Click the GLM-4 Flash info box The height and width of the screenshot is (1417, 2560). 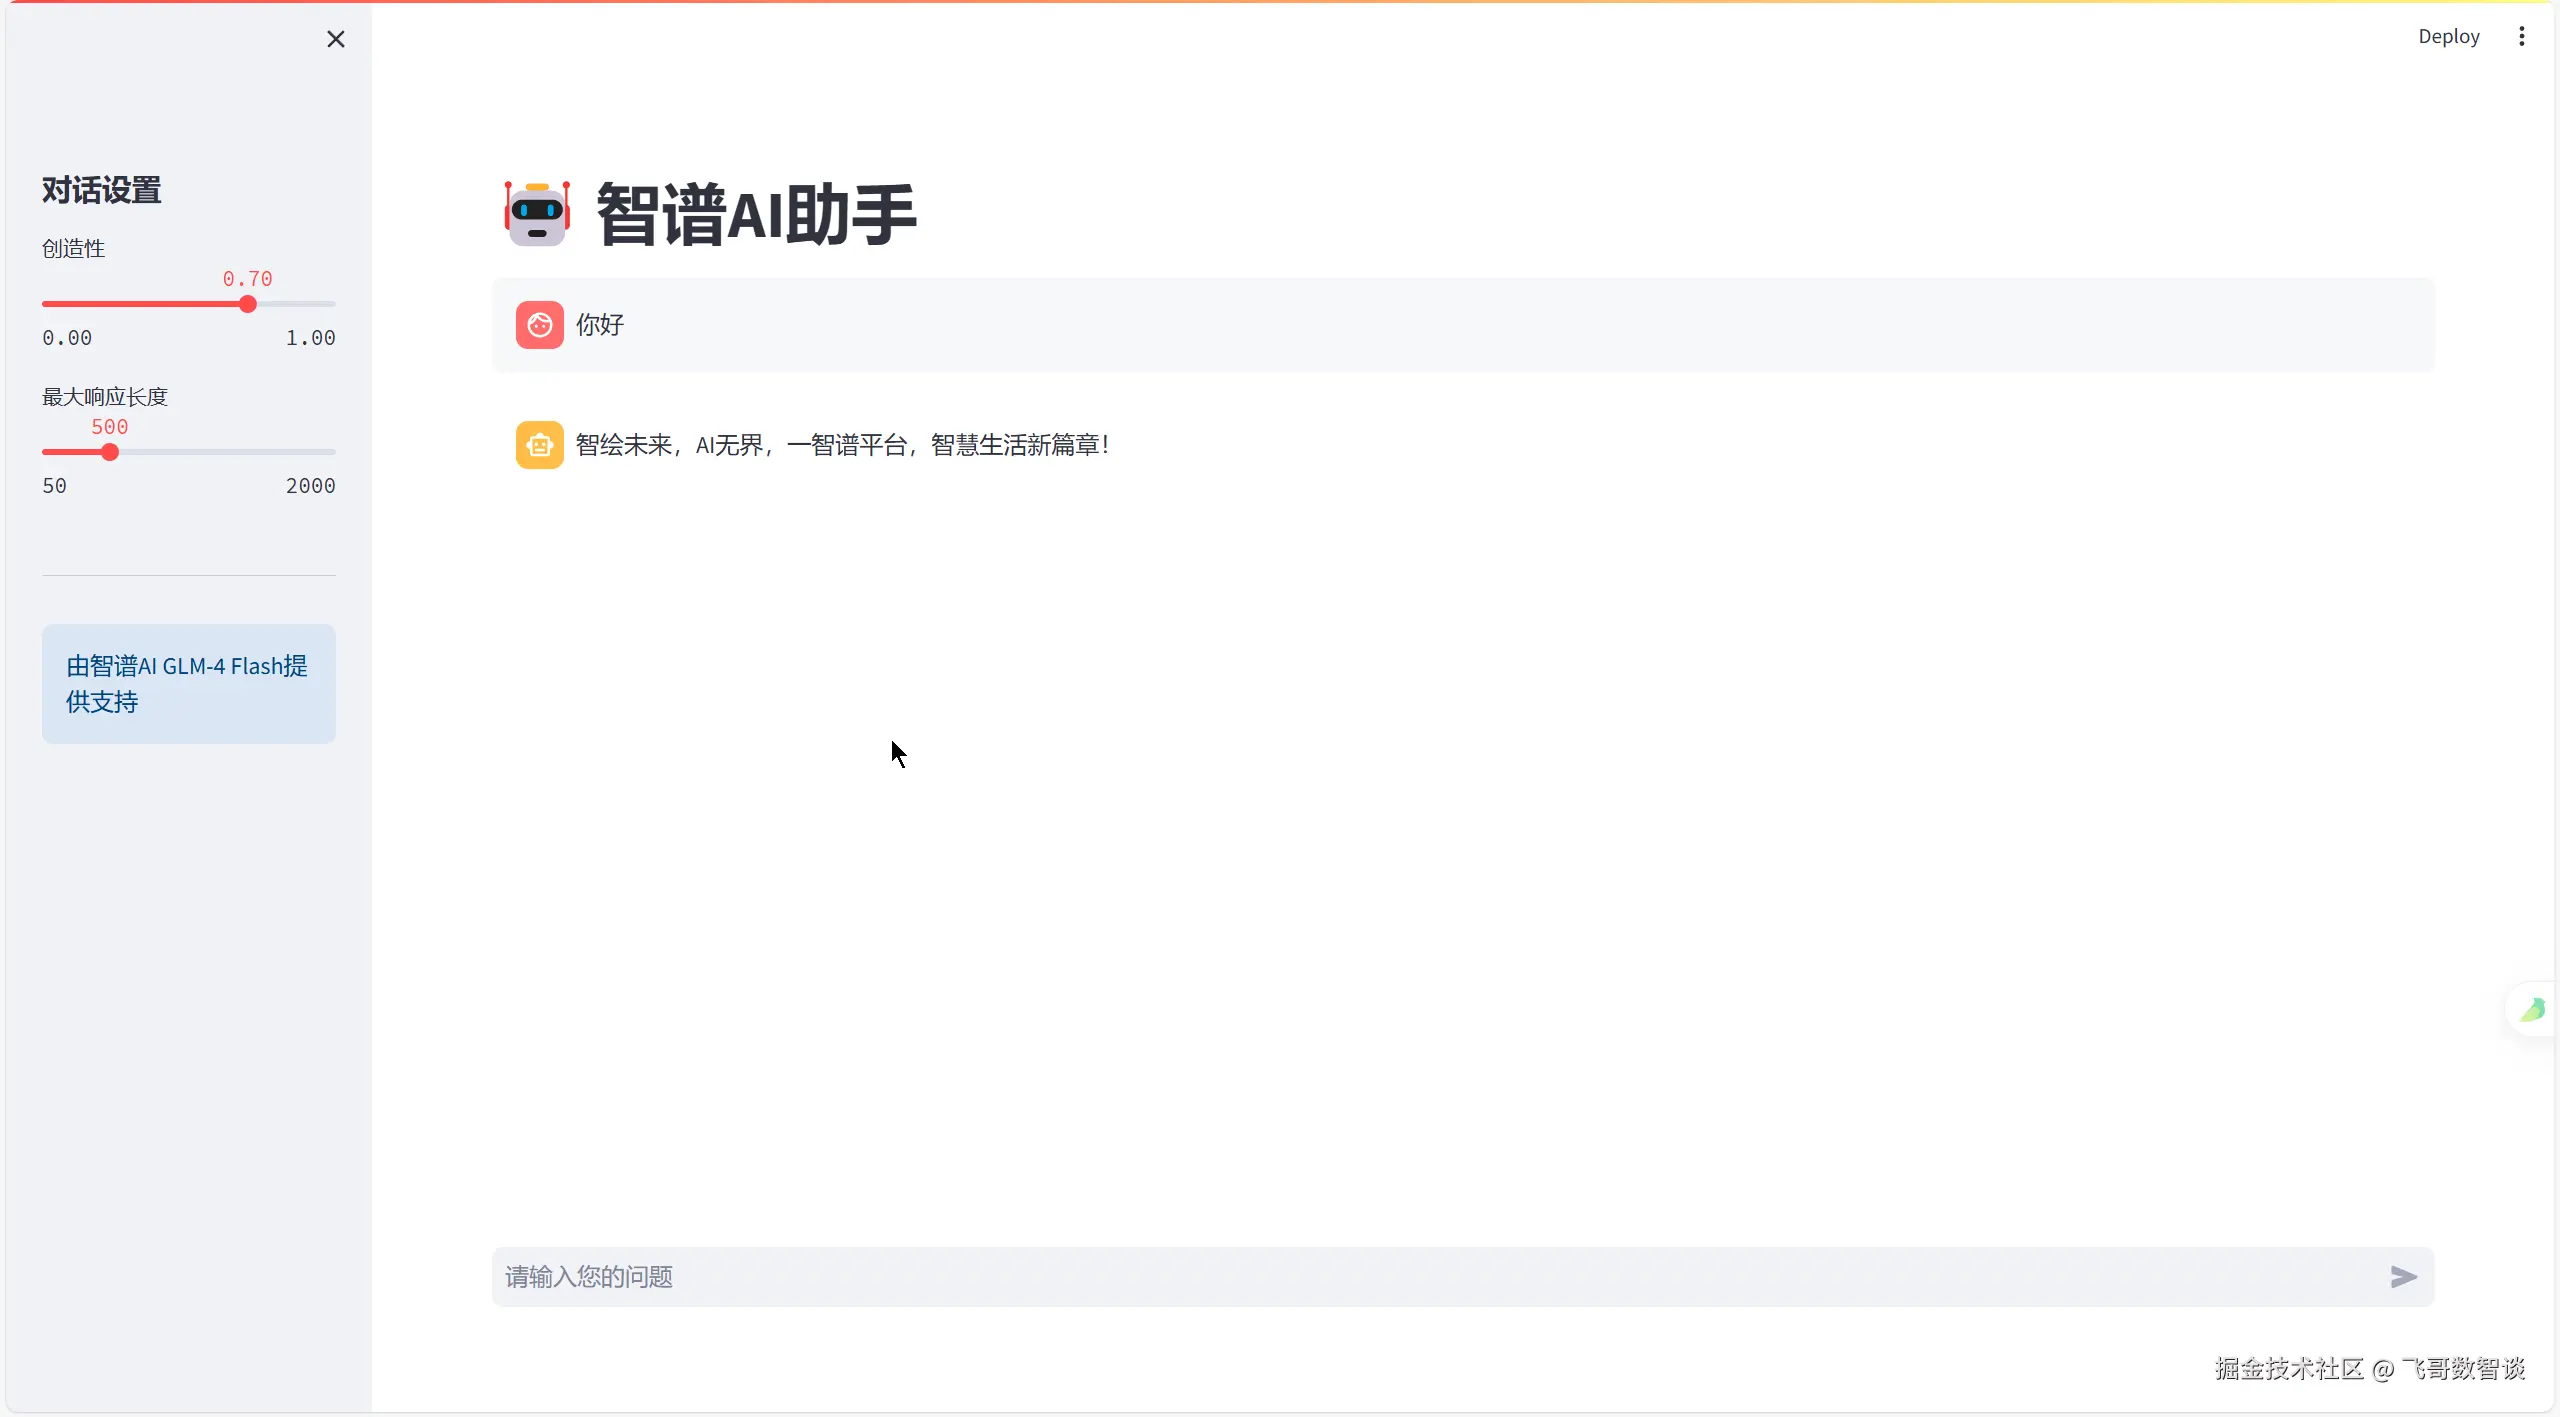pyautogui.click(x=188, y=684)
